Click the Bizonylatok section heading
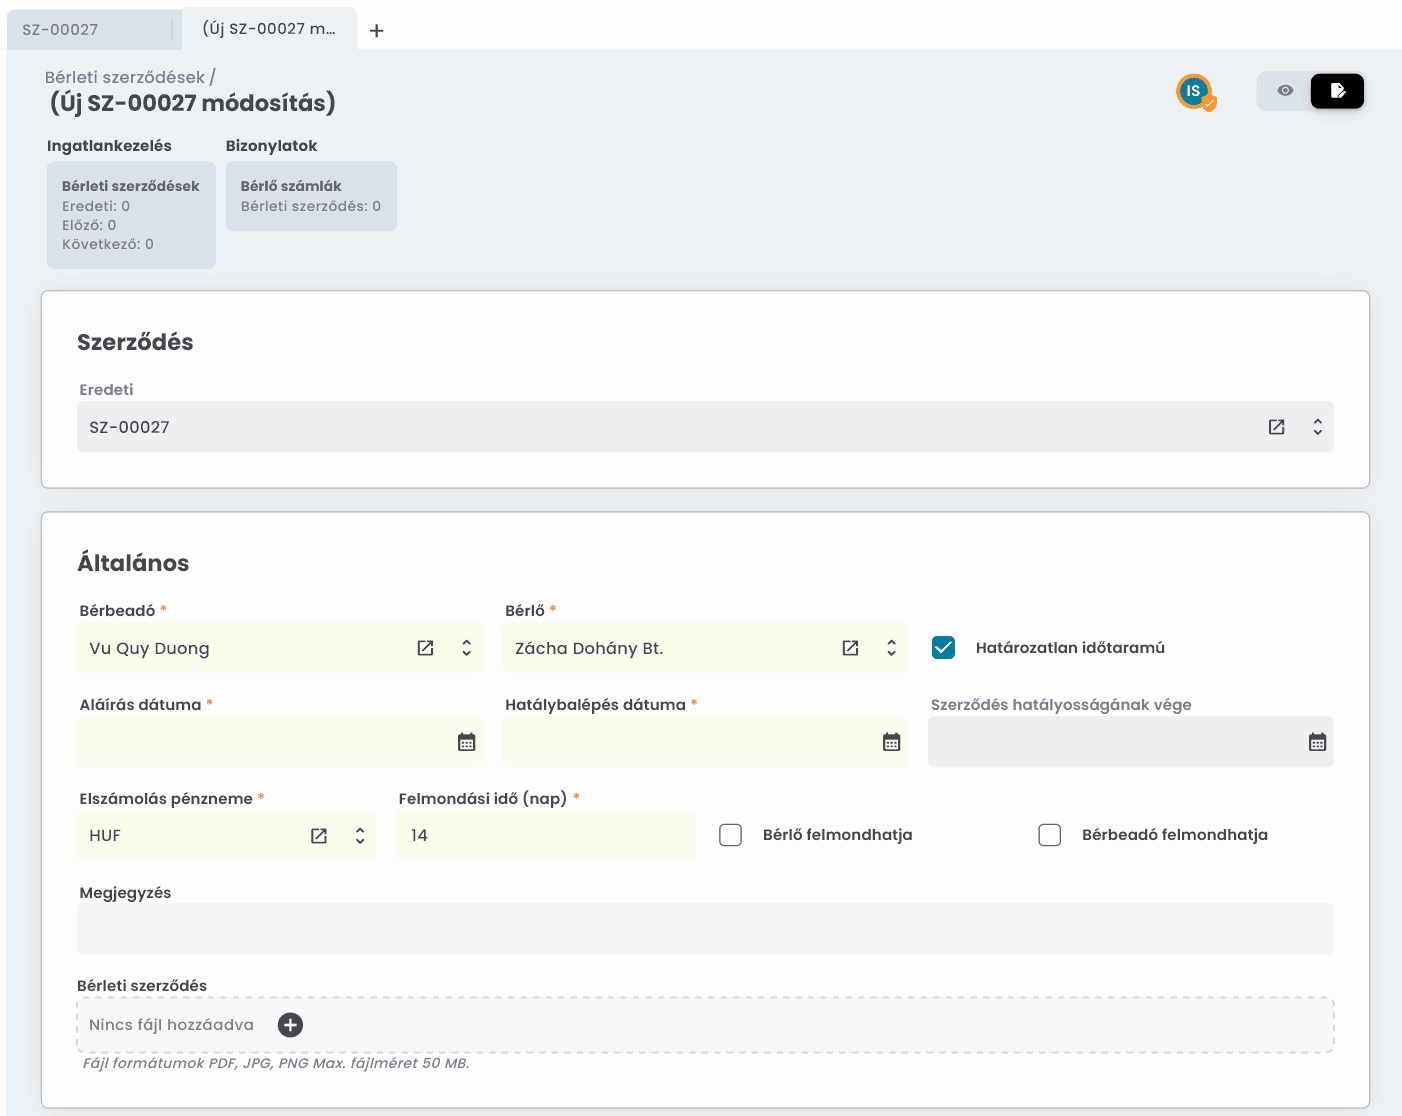This screenshot has width=1402, height=1116. (x=271, y=146)
